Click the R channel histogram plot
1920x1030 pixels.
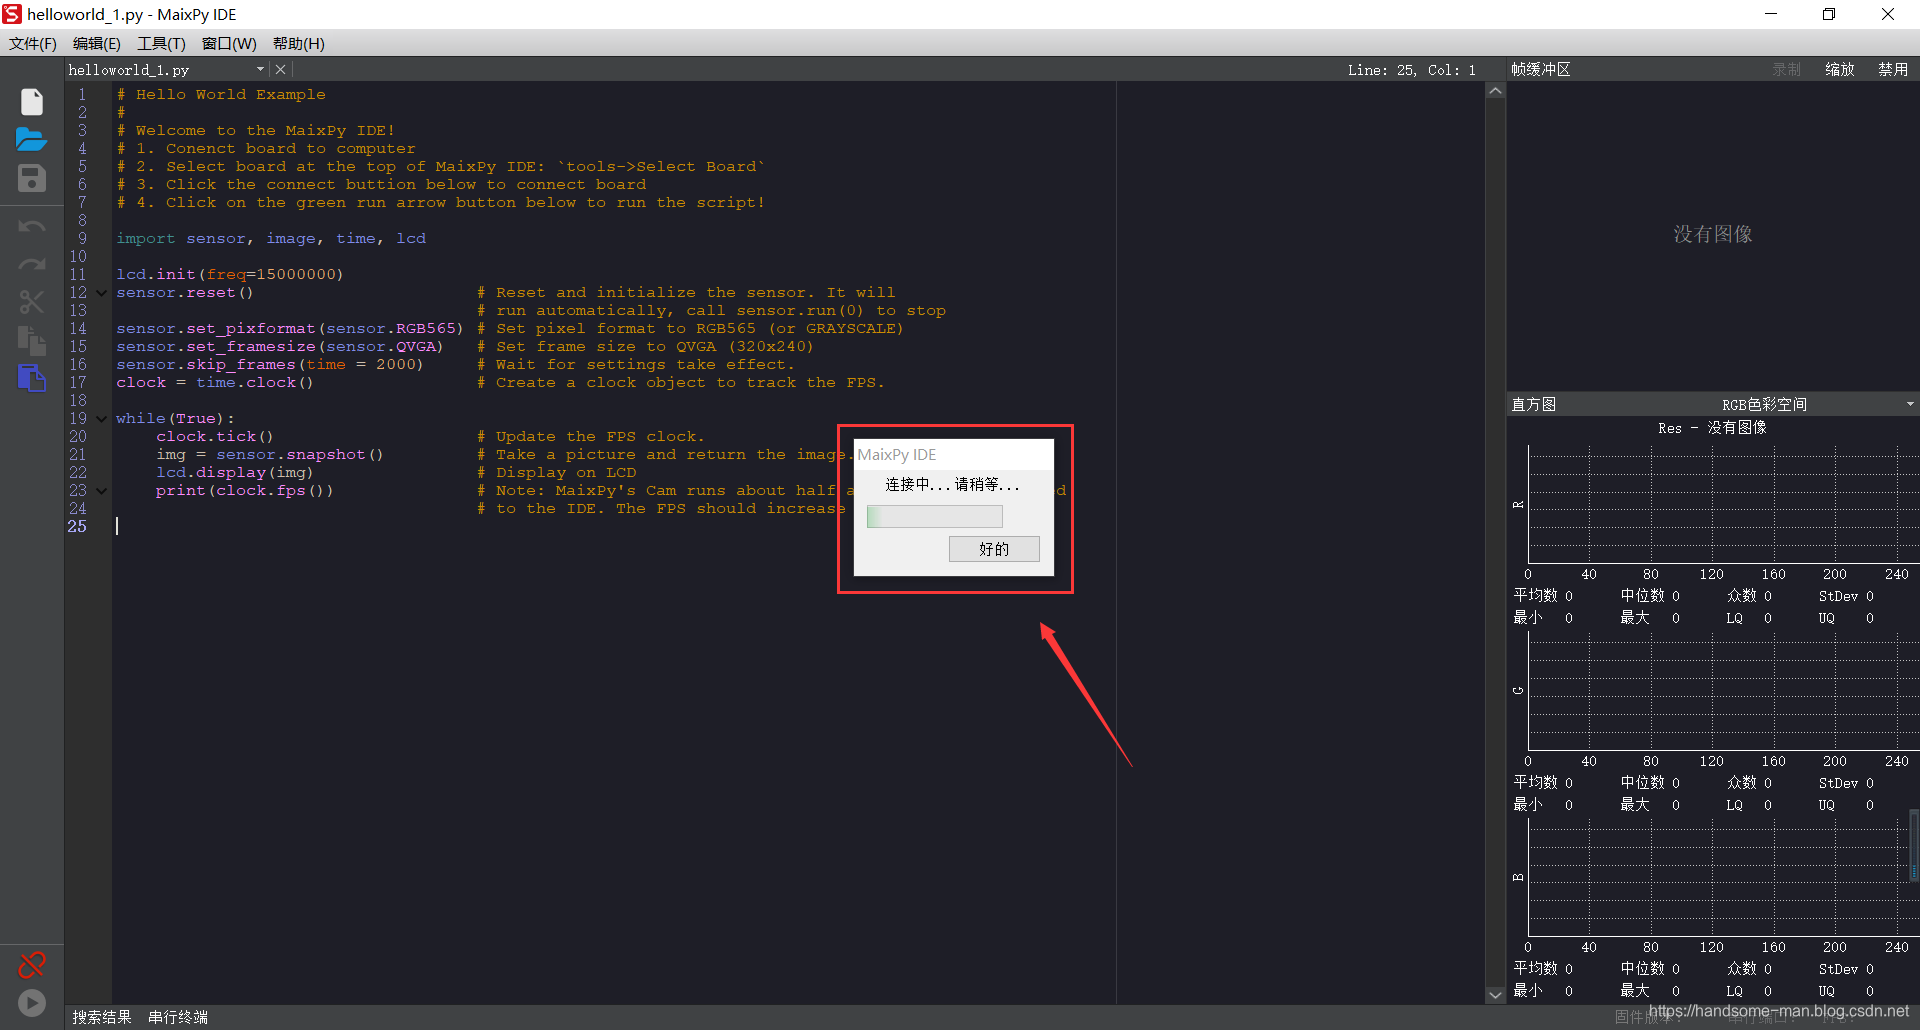tap(1723, 504)
